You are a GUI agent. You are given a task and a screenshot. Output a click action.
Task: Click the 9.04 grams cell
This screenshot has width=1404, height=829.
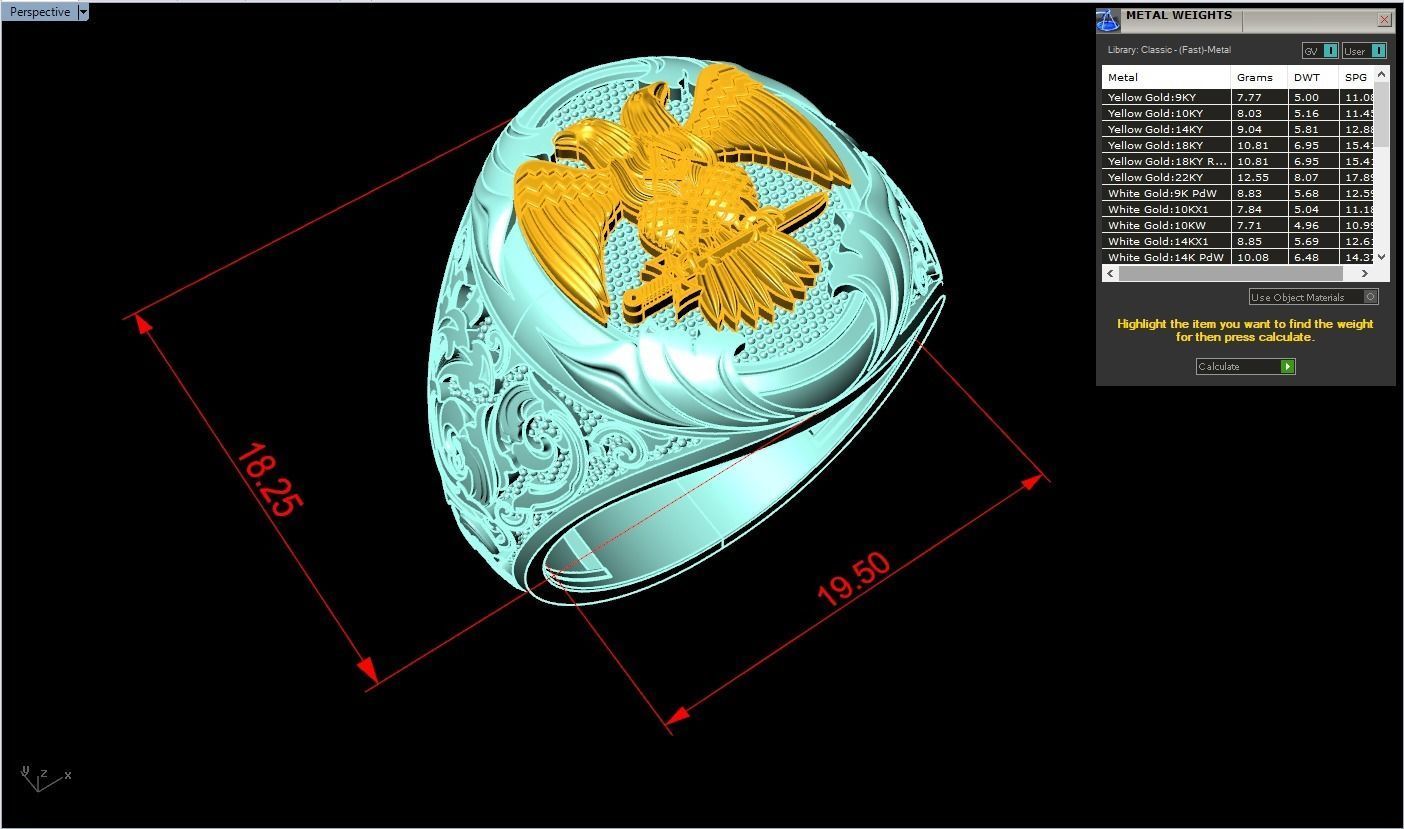coord(1259,129)
